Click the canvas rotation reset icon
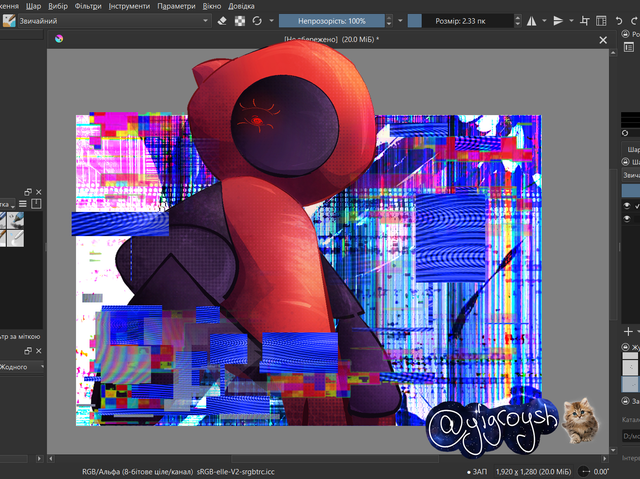This screenshot has height=479, width=640. tap(584, 472)
